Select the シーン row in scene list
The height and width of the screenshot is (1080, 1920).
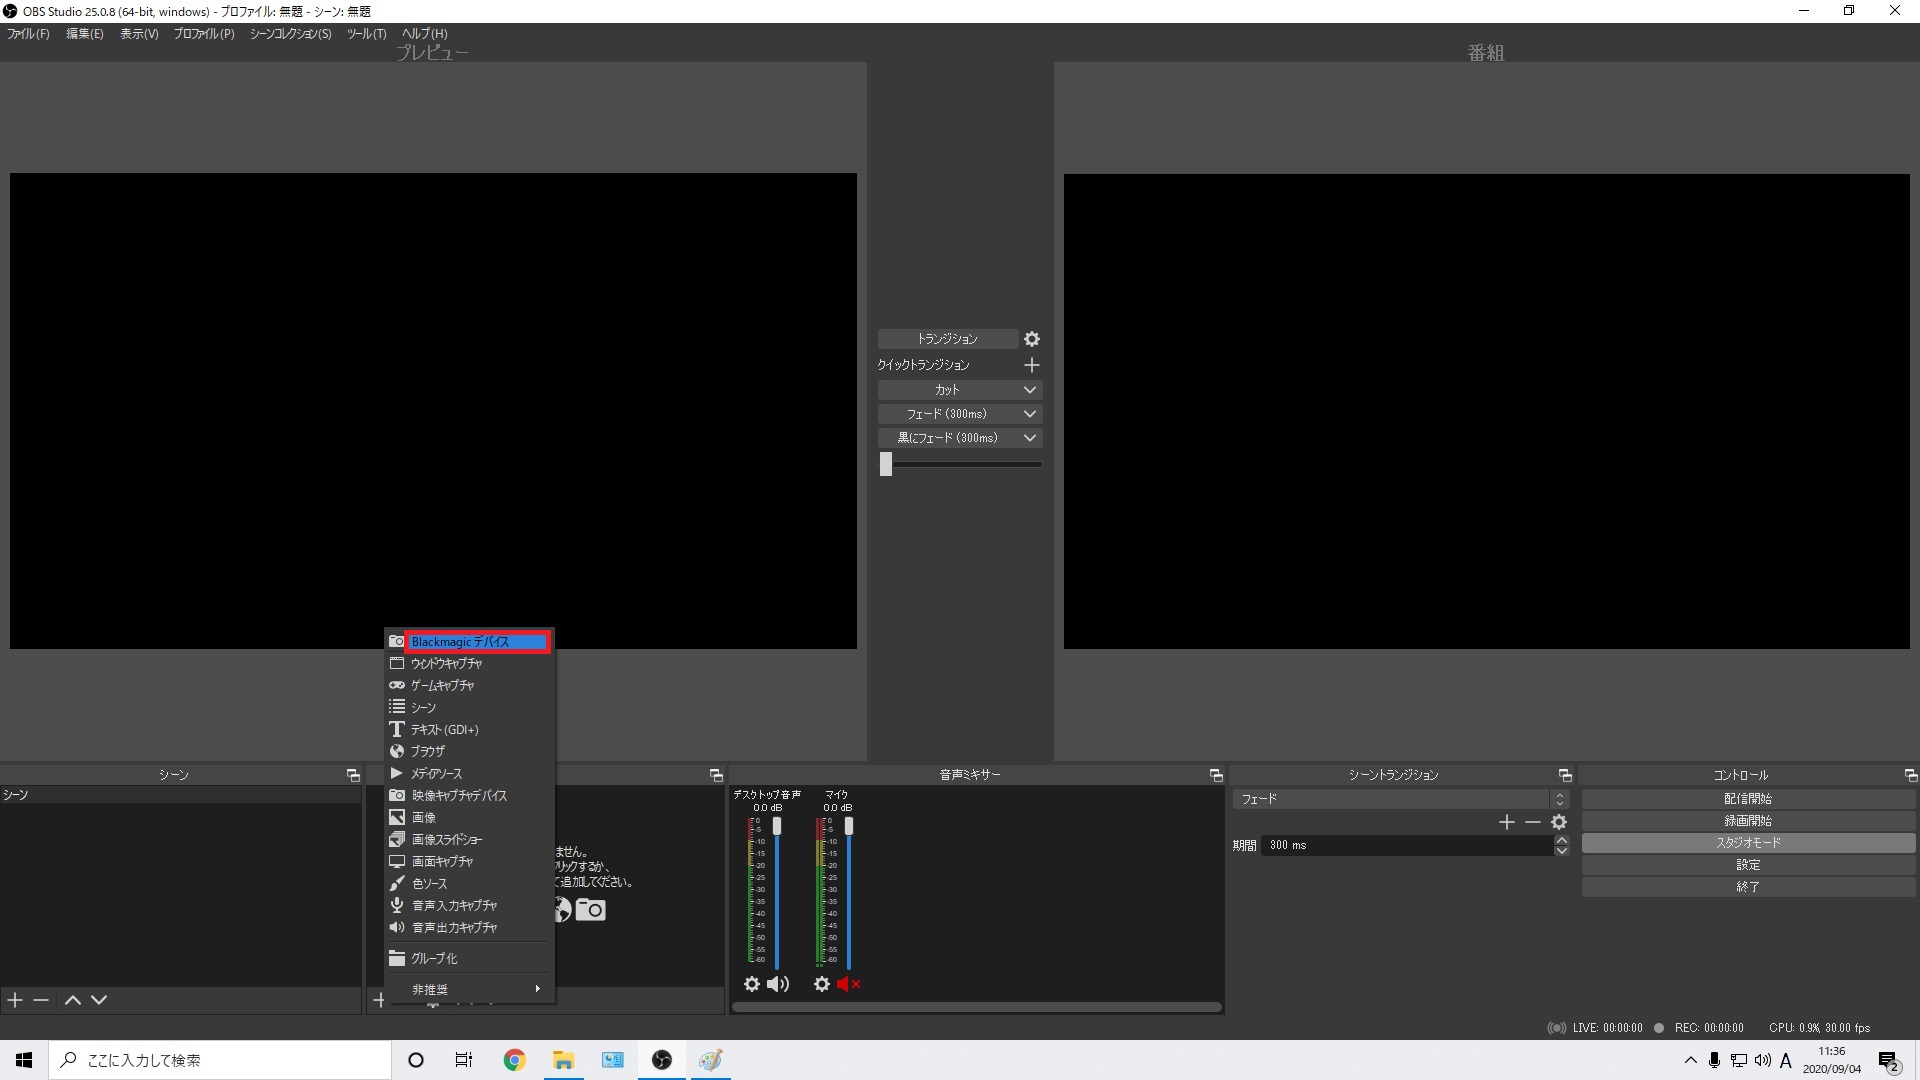[x=180, y=795]
